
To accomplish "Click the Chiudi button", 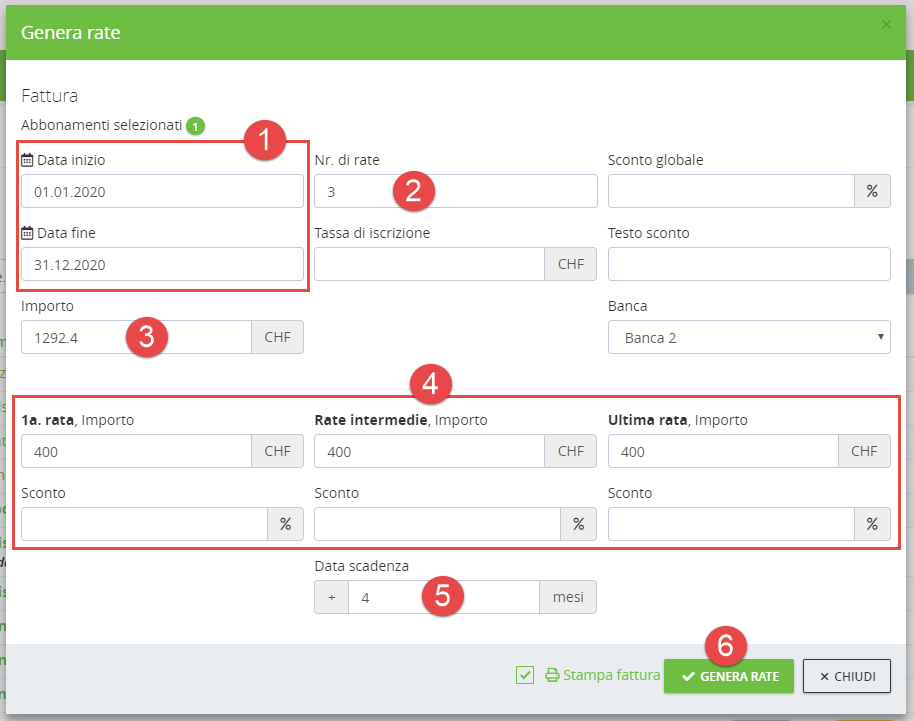I will pos(846,677).
